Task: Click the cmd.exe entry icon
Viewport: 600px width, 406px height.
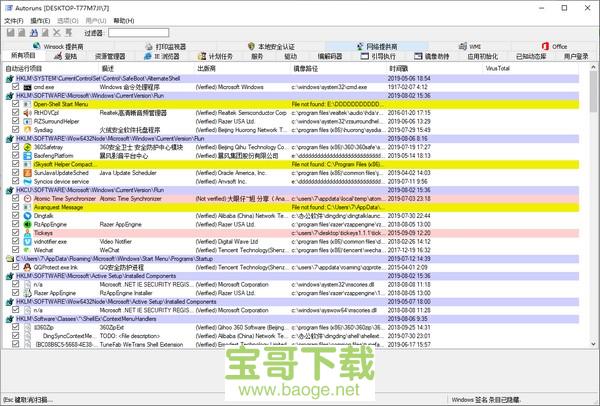Action: 27,87
